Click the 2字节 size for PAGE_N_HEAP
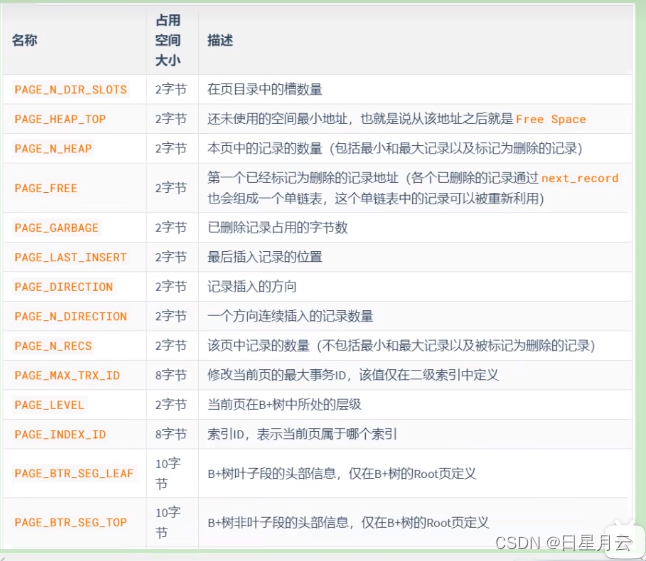The height and width of the screenshot is (561, 646). coord(171,148)
